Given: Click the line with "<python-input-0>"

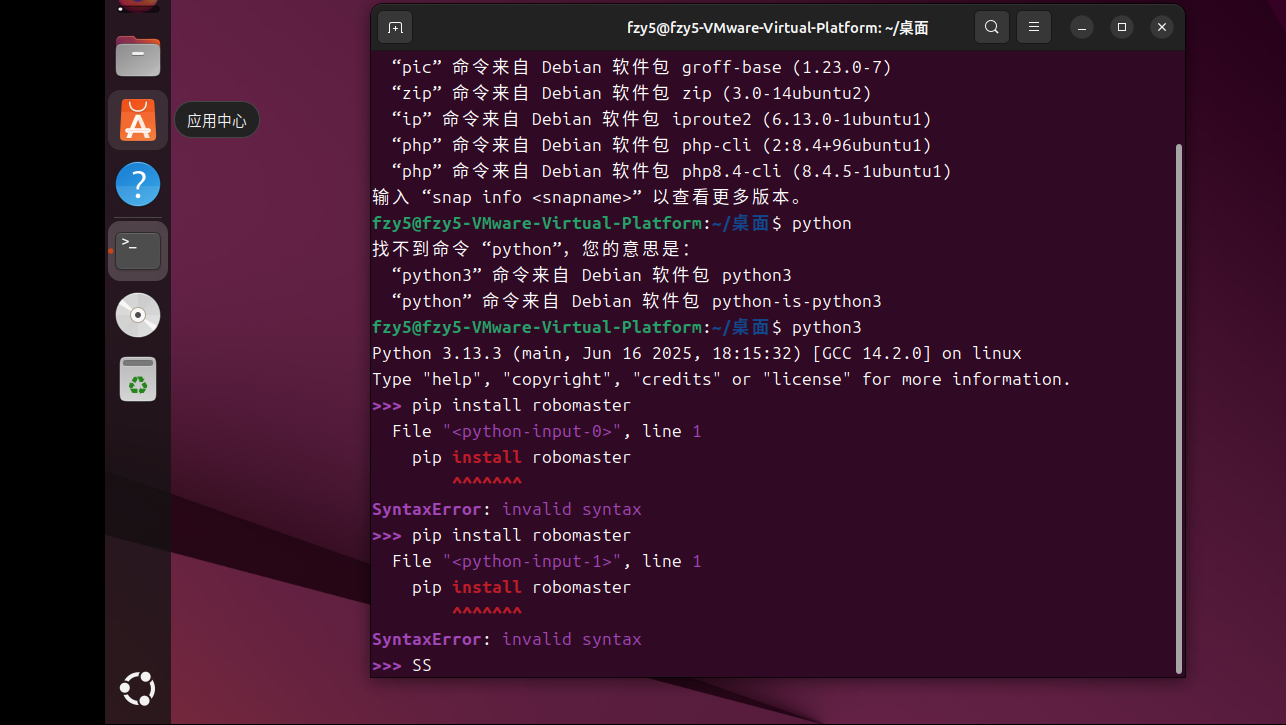Looking at the screenshot, I should click(x=546, y=432).
